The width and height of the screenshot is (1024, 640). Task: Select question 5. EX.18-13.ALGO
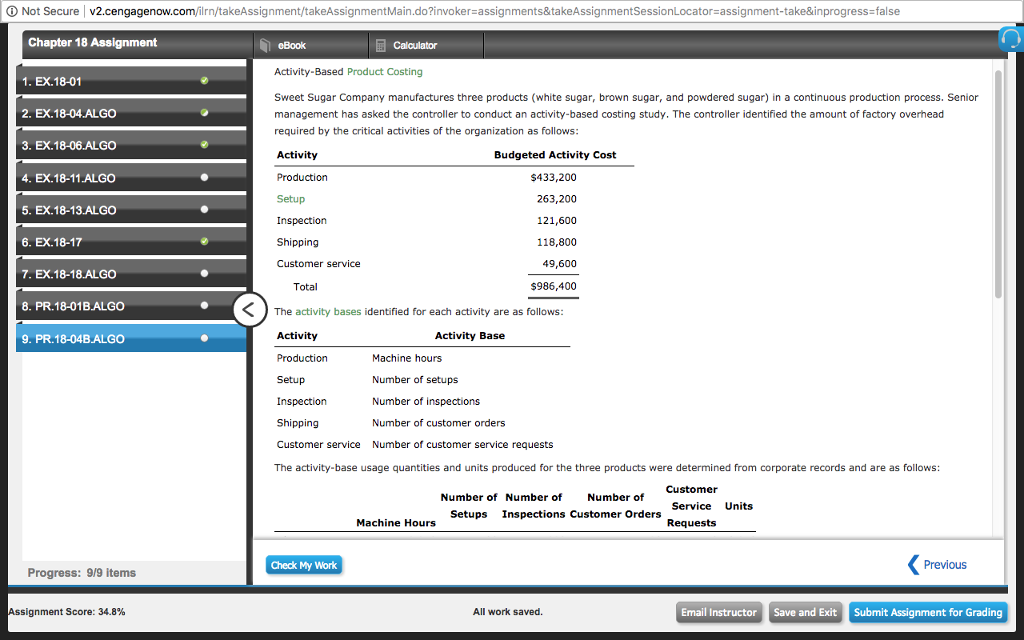tap(131, 210)
